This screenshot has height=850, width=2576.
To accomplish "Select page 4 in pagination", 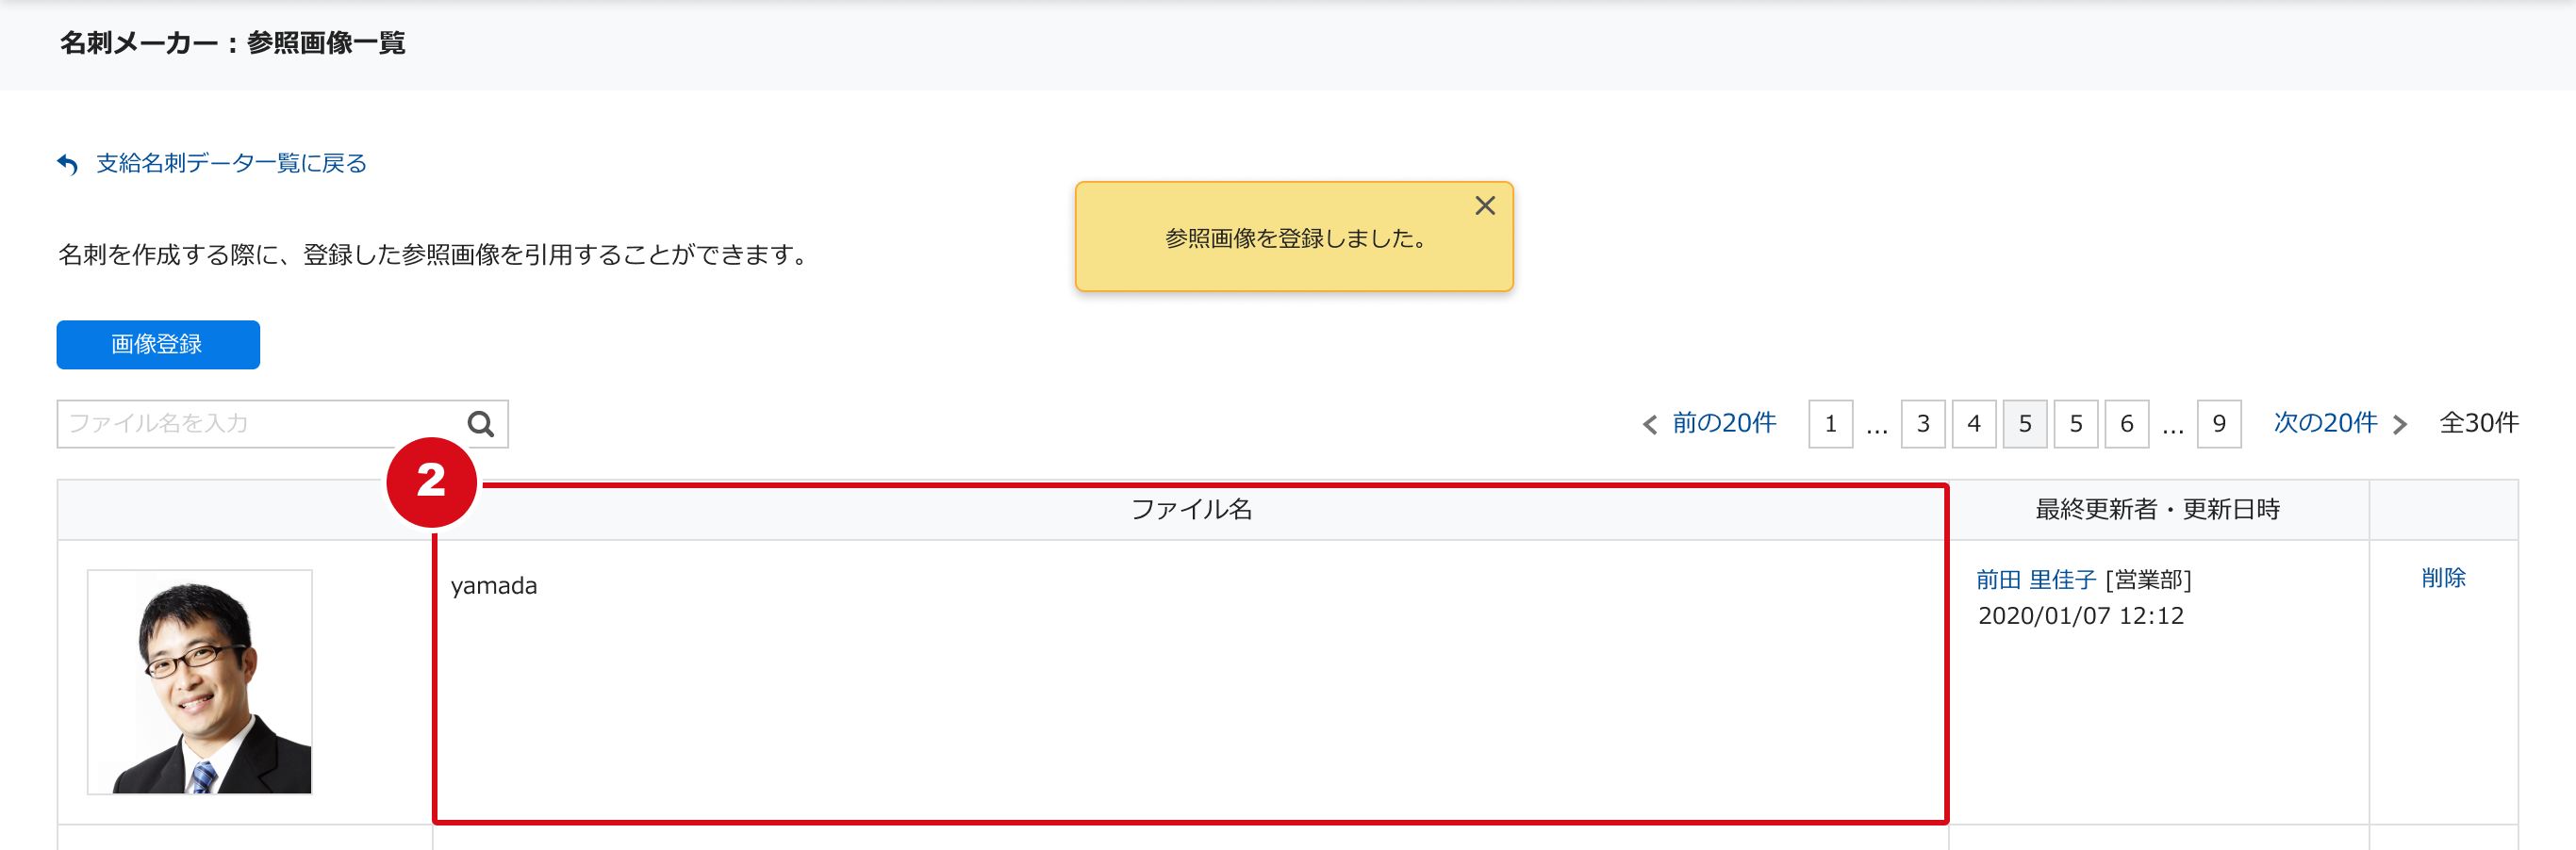I will (x=1973, y=424).
